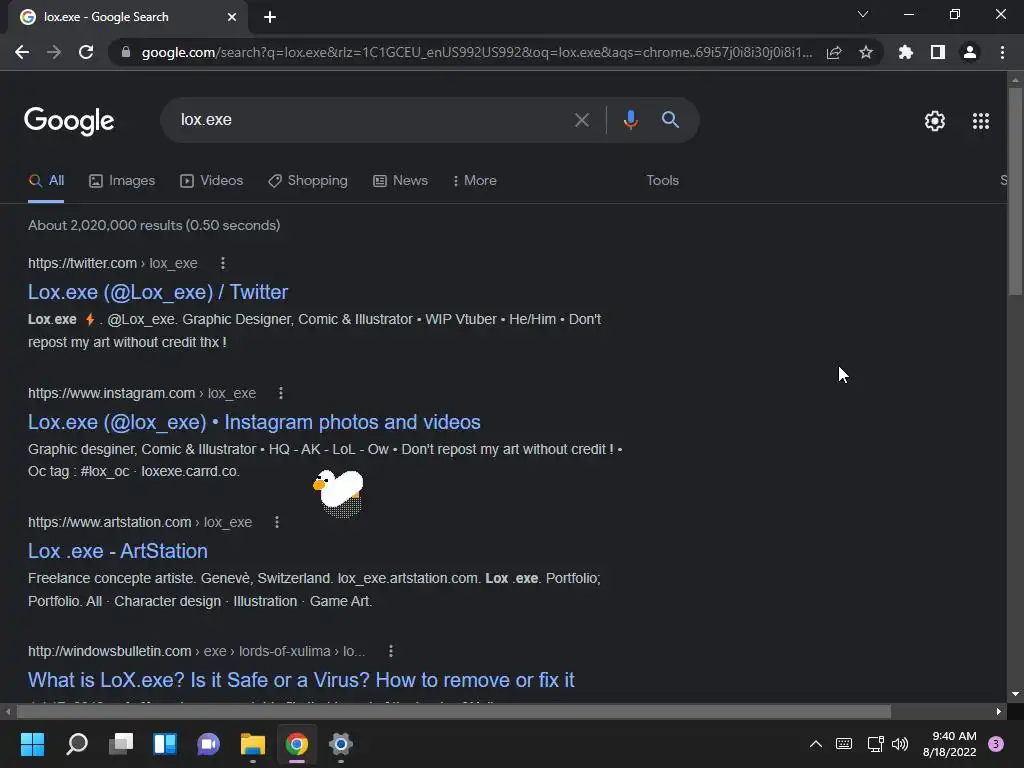1024x768 pixels.
Task: Expand the More search categories
Action: (x=475, y=181)
